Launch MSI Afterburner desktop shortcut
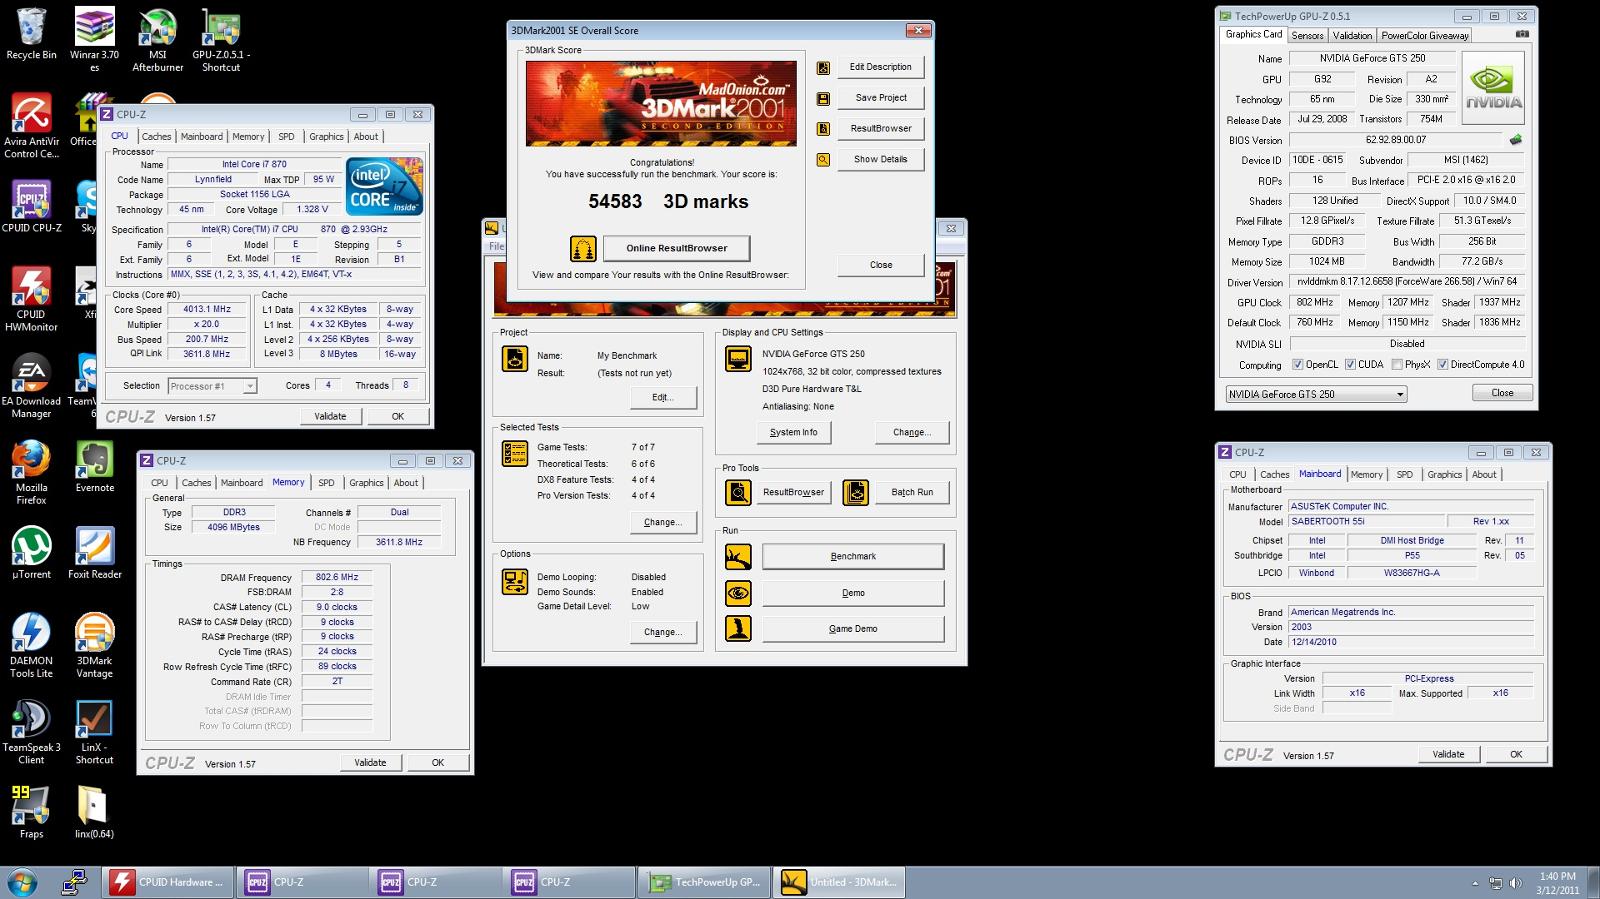Viewport: 1600px width, 899px height. coord(157,40)
